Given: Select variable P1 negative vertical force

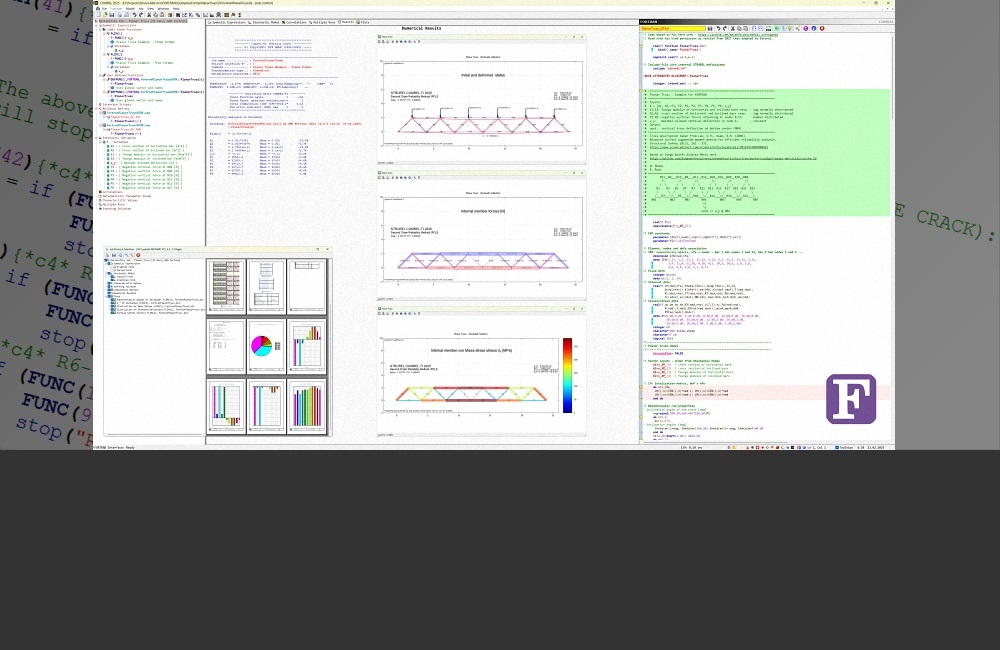Looking at the screenshot, I should click(x=144, y=167).
